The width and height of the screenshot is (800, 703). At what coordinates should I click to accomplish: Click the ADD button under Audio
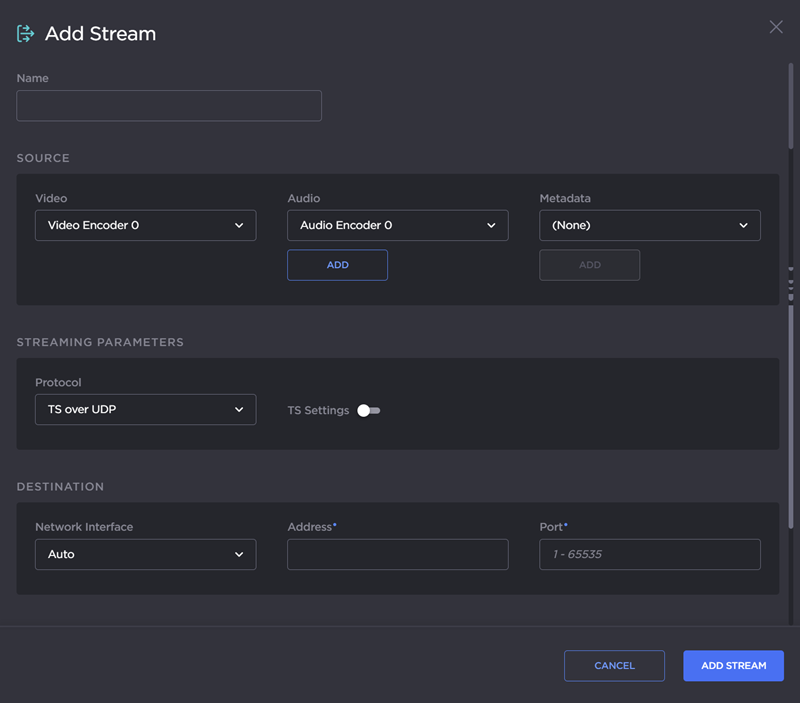click(337, 265)
